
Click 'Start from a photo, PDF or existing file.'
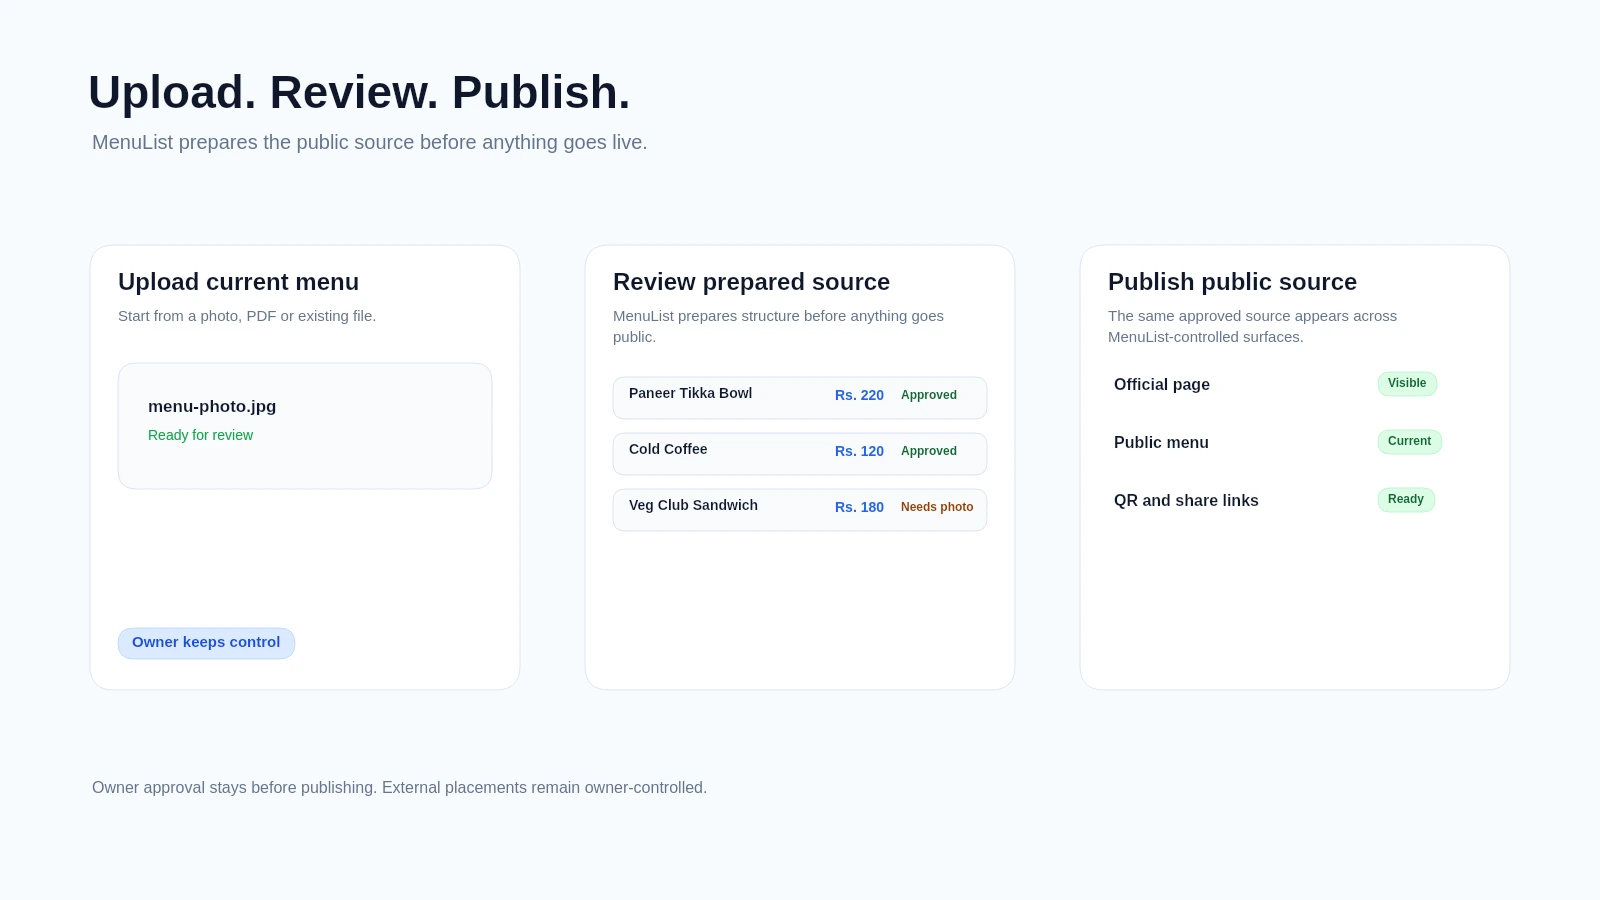tap(247, 316)
